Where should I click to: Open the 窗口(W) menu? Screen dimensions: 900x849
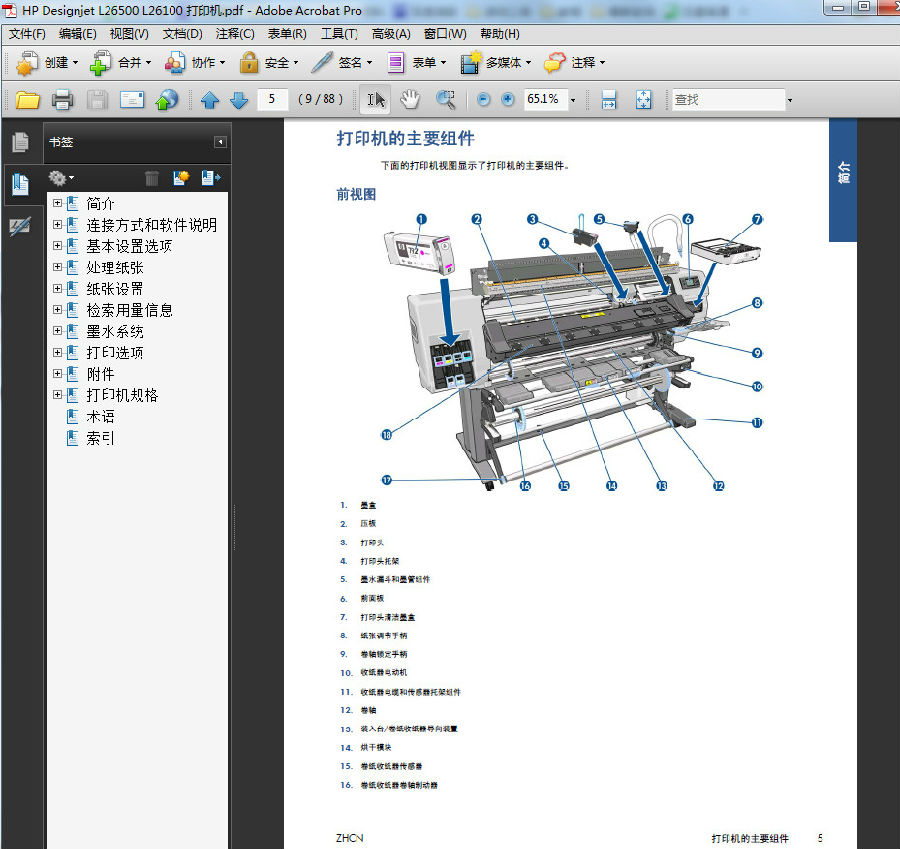(445, 34)
